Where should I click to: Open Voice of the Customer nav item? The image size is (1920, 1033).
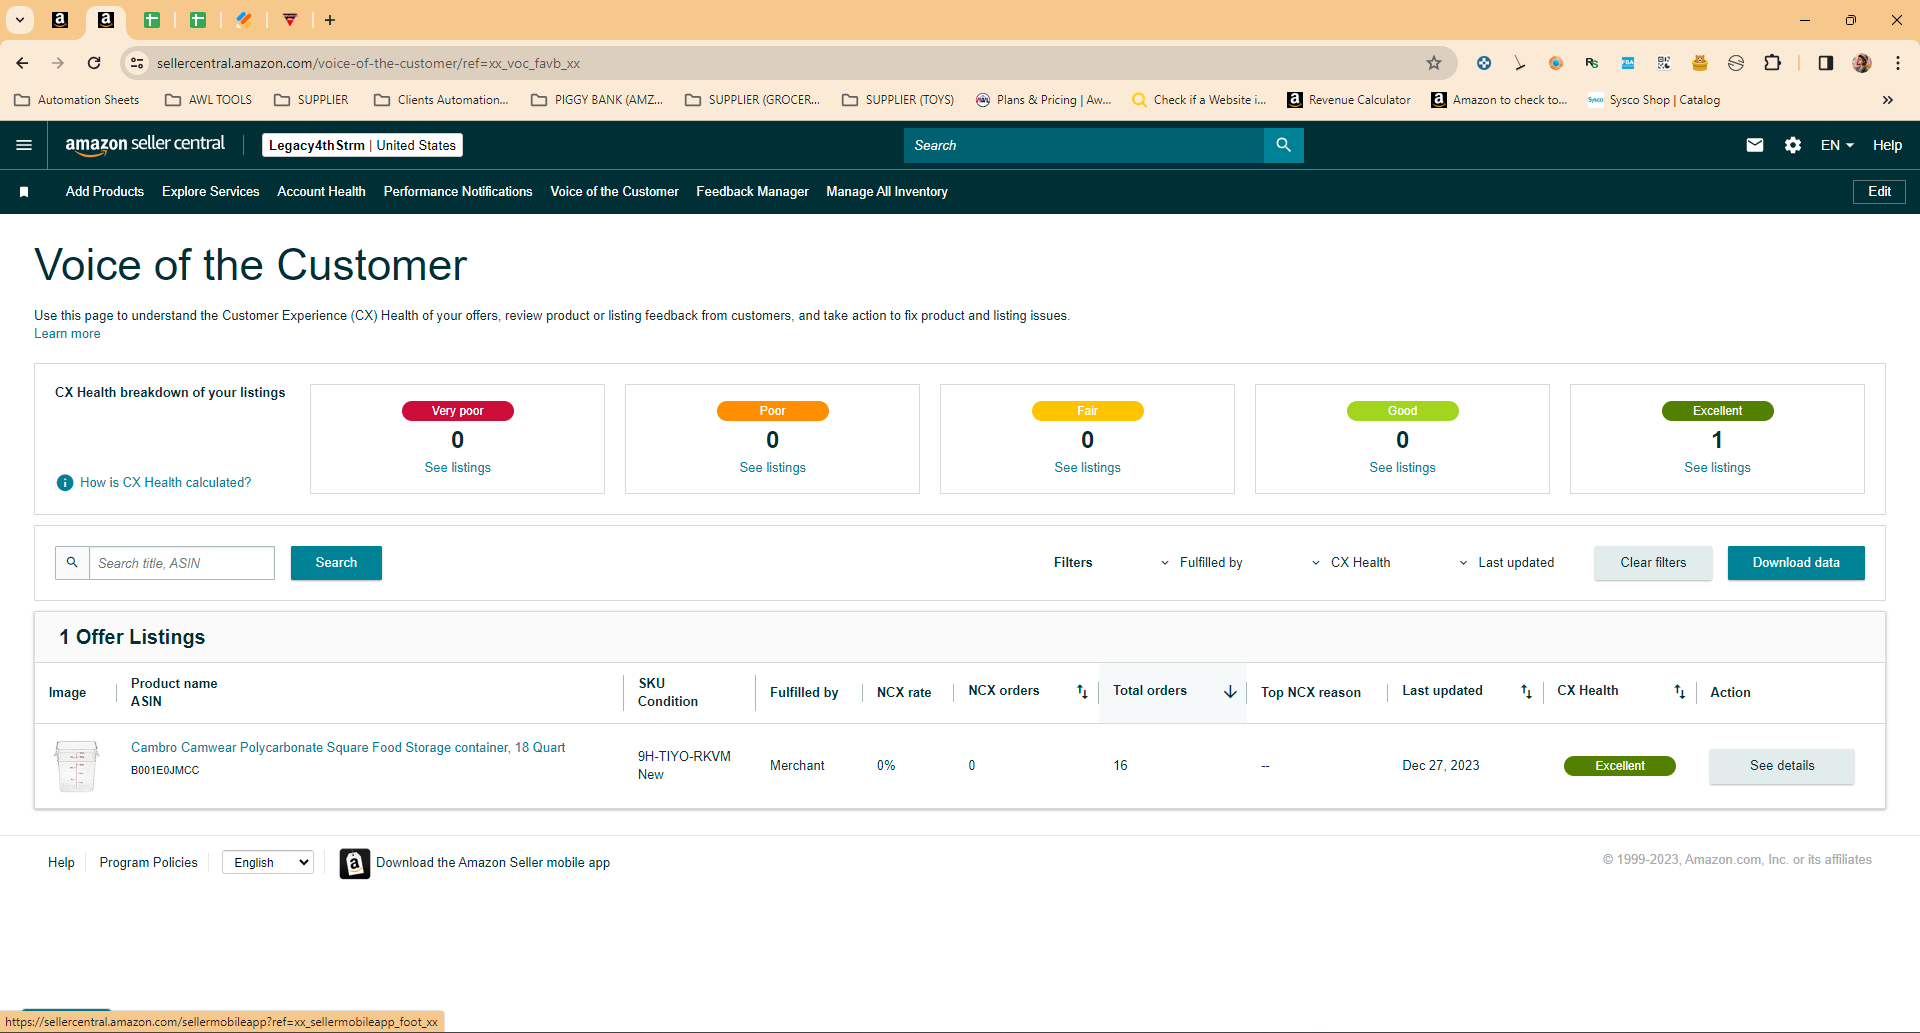click(x=614, y=192)
